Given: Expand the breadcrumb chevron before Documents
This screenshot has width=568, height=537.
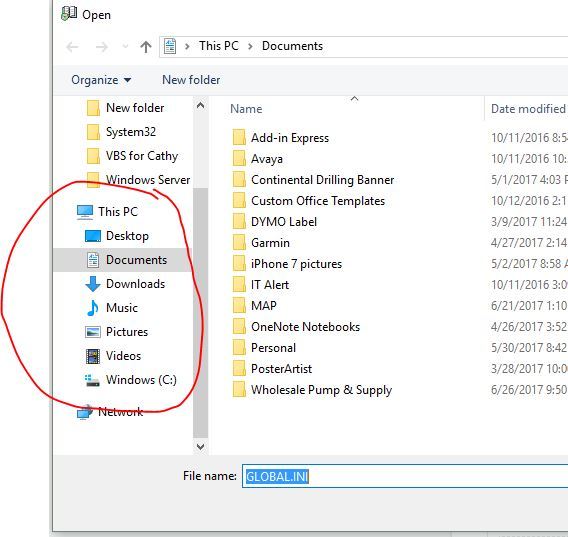Looking at the screenshot, I should pyautogui.click(x=250, y=46).
